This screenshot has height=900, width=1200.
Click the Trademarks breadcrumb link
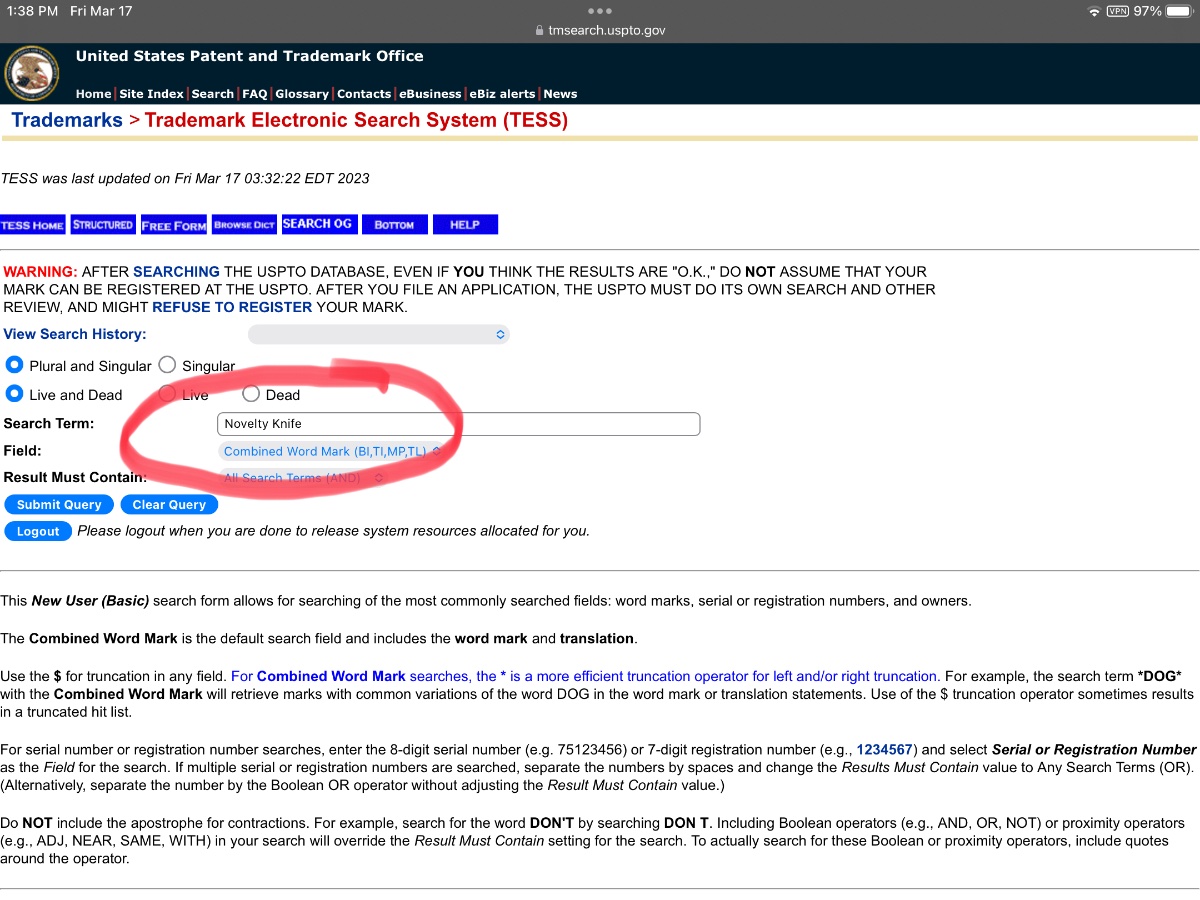tap(67, 121)
